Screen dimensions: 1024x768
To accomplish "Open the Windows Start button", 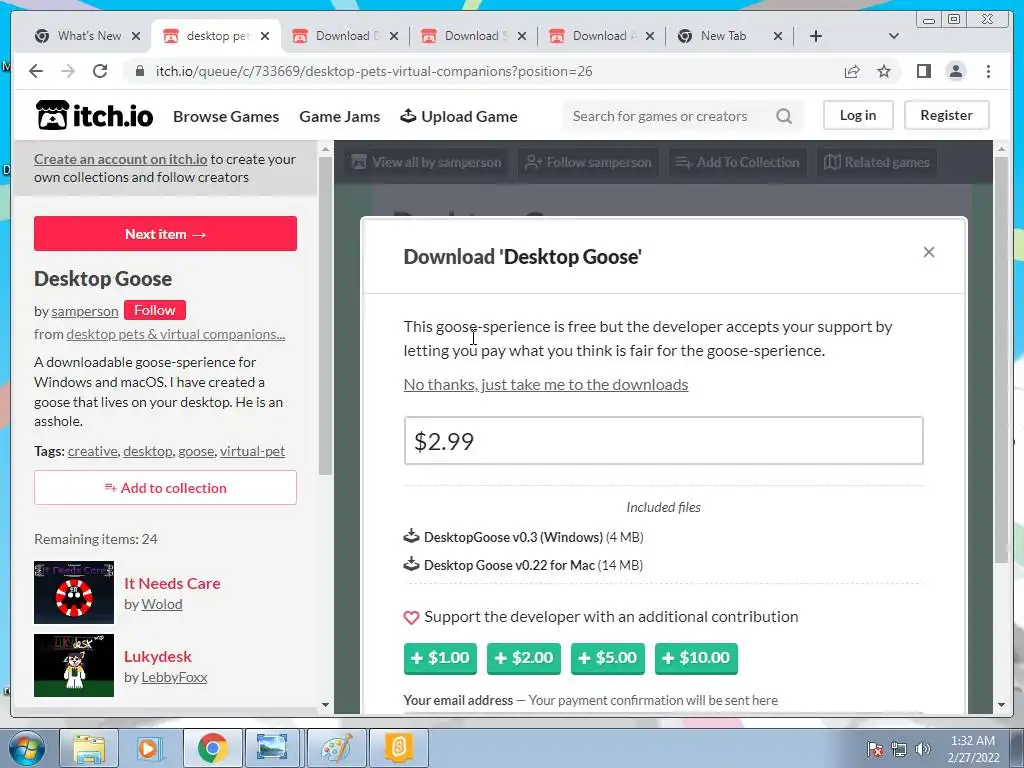I will [x=27, y=748].
